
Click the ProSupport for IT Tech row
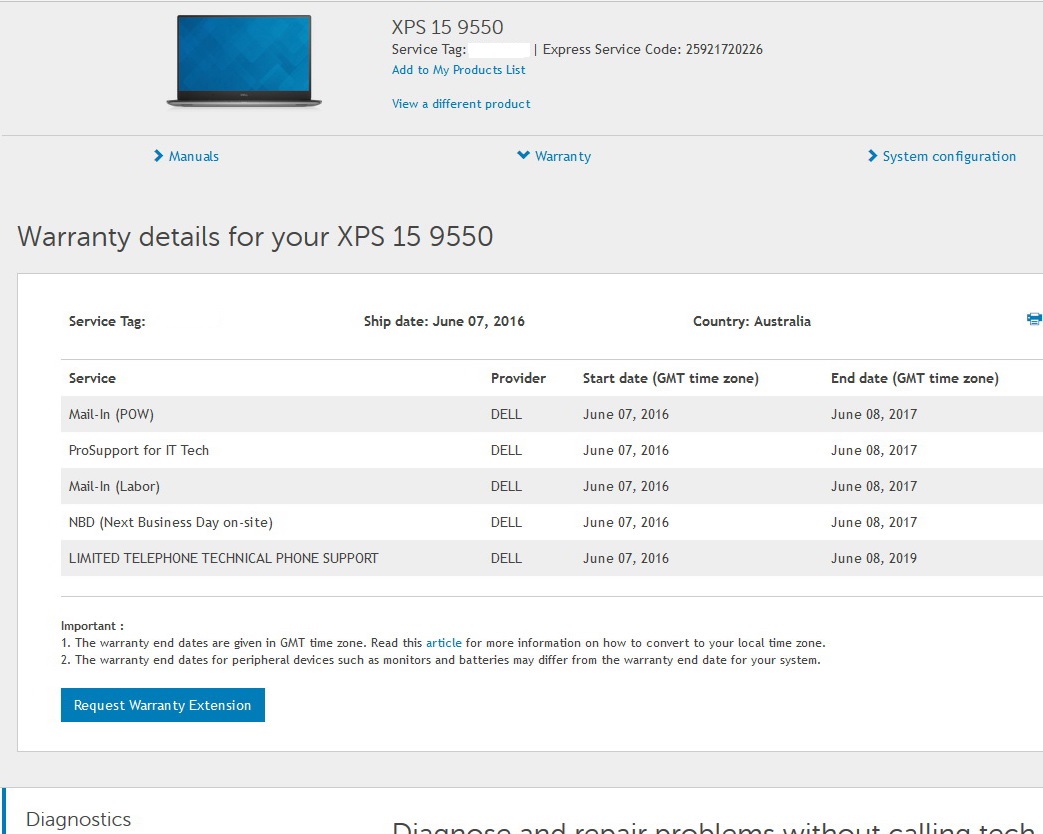point(551,450)
